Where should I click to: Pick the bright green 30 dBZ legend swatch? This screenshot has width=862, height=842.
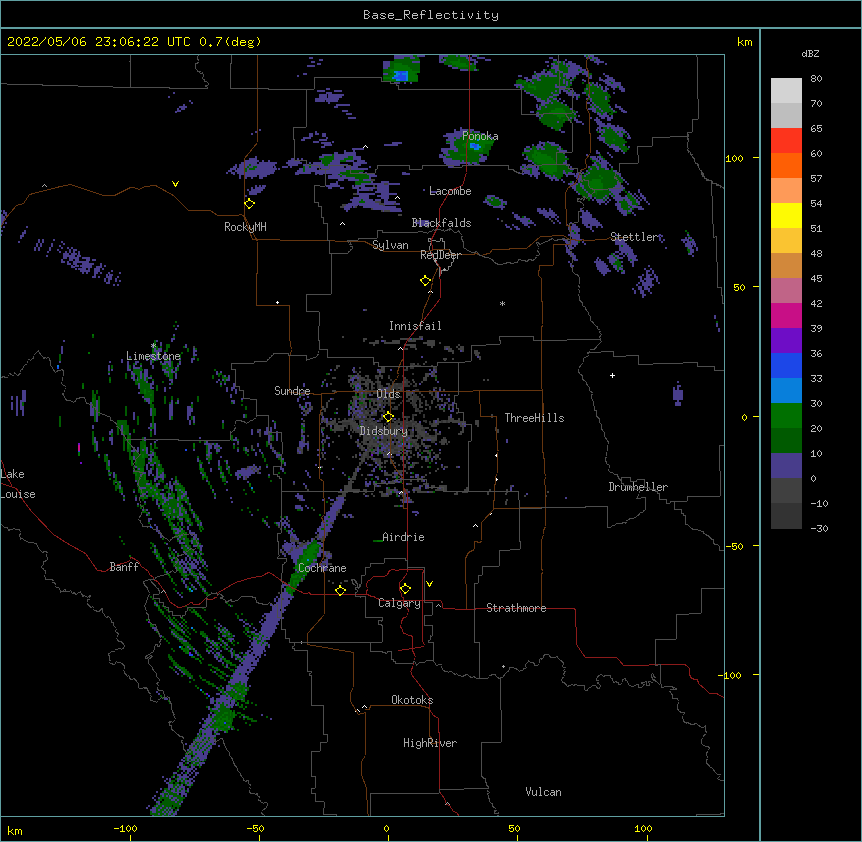pos(786,416)
